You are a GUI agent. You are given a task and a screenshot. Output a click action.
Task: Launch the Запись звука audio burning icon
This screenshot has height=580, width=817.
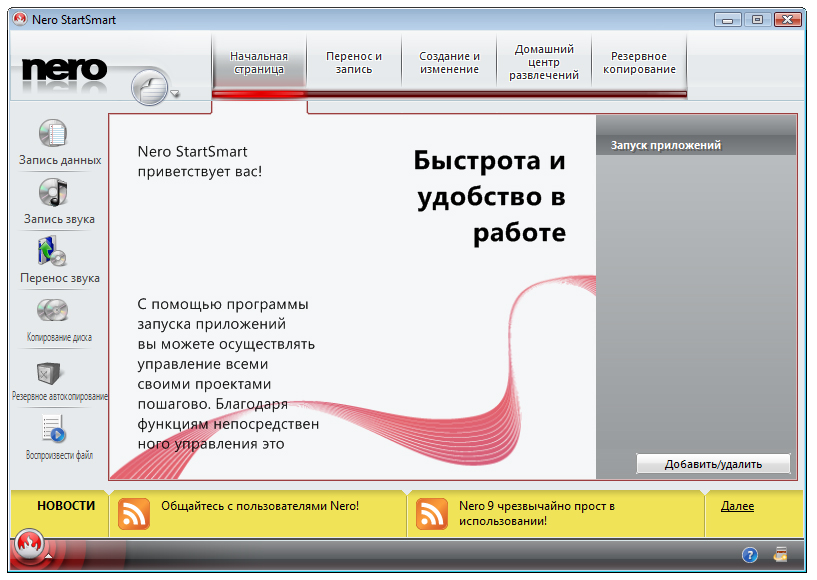pyautogui.click(x=53, y=192)
